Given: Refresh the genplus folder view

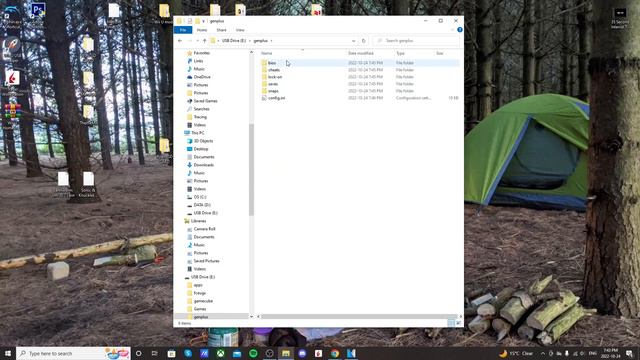Looking at the screenshot, I should coord(364,41).
